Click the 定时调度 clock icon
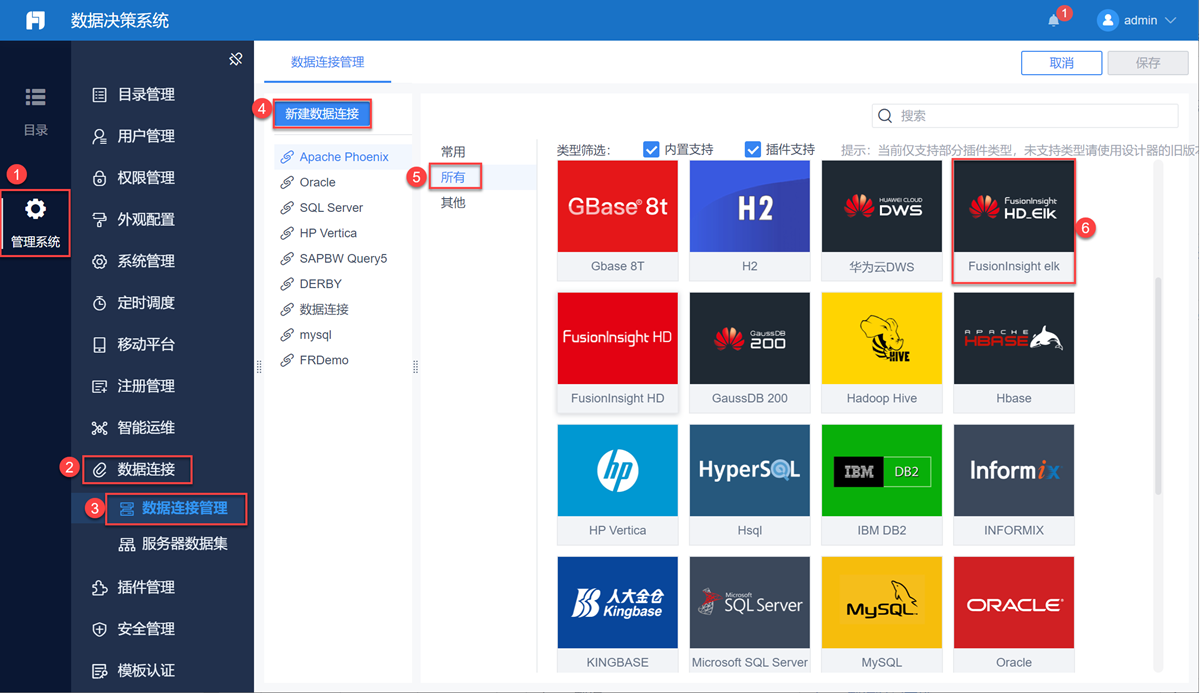Screen dimensions: 1200x693 (99, 303)
